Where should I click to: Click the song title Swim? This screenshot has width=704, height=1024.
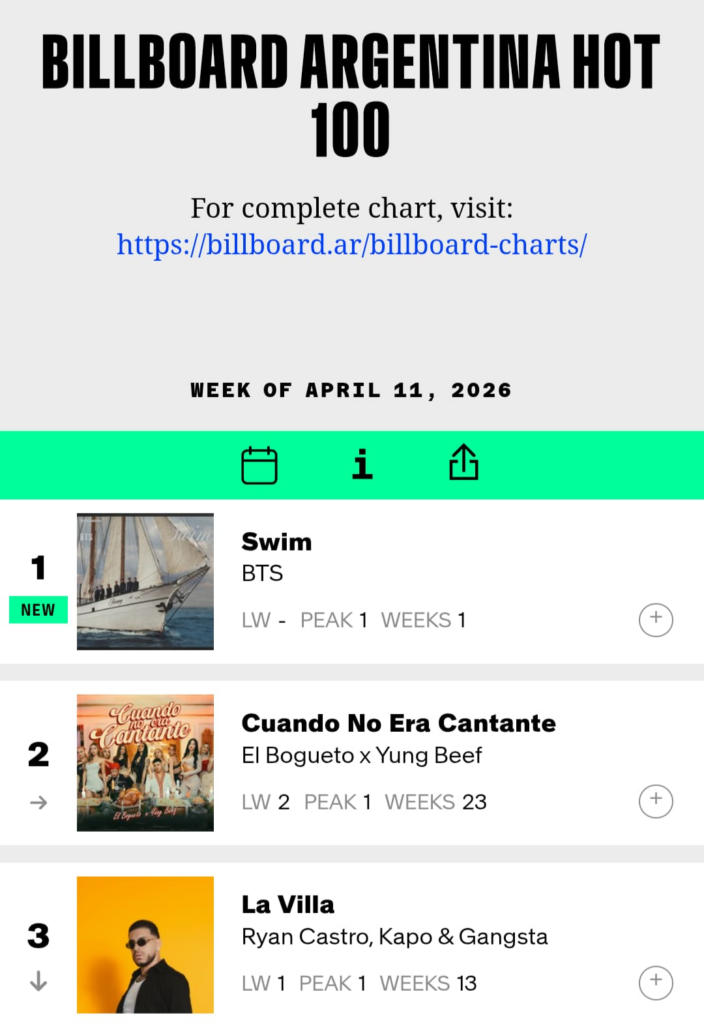tap(277, 542)
